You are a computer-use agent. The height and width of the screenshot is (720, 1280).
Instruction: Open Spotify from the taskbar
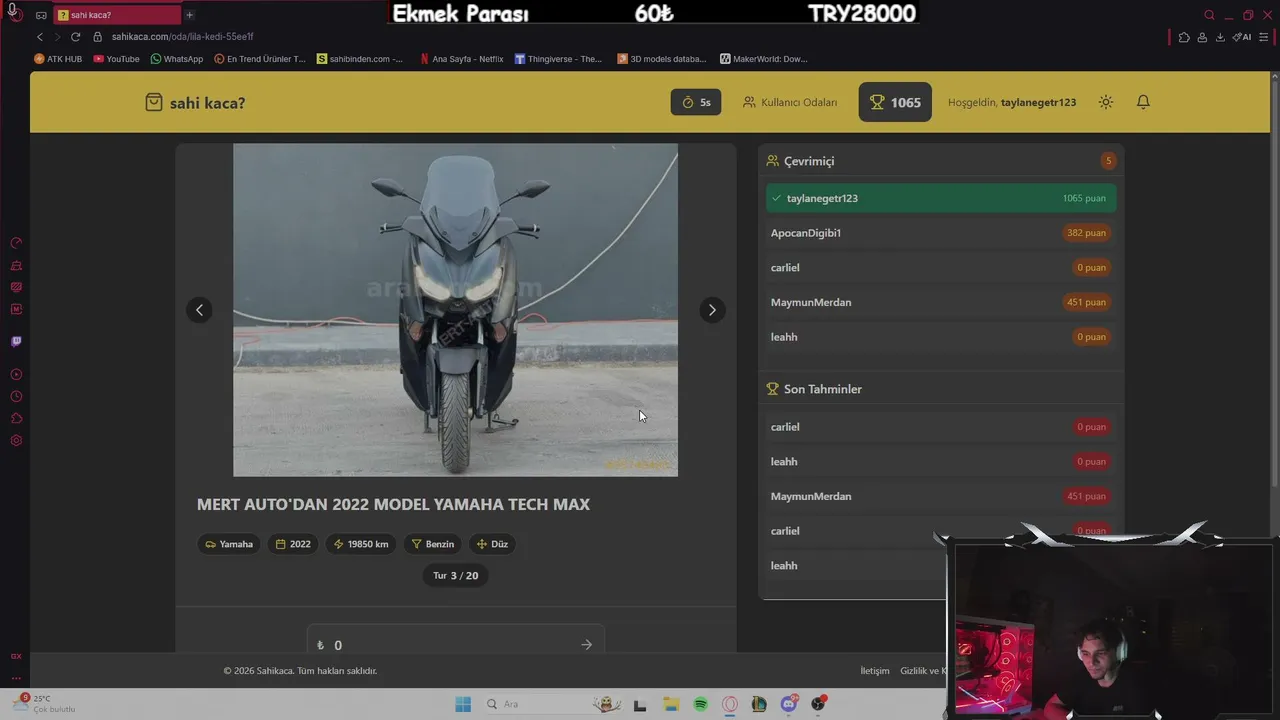(701, 704)
